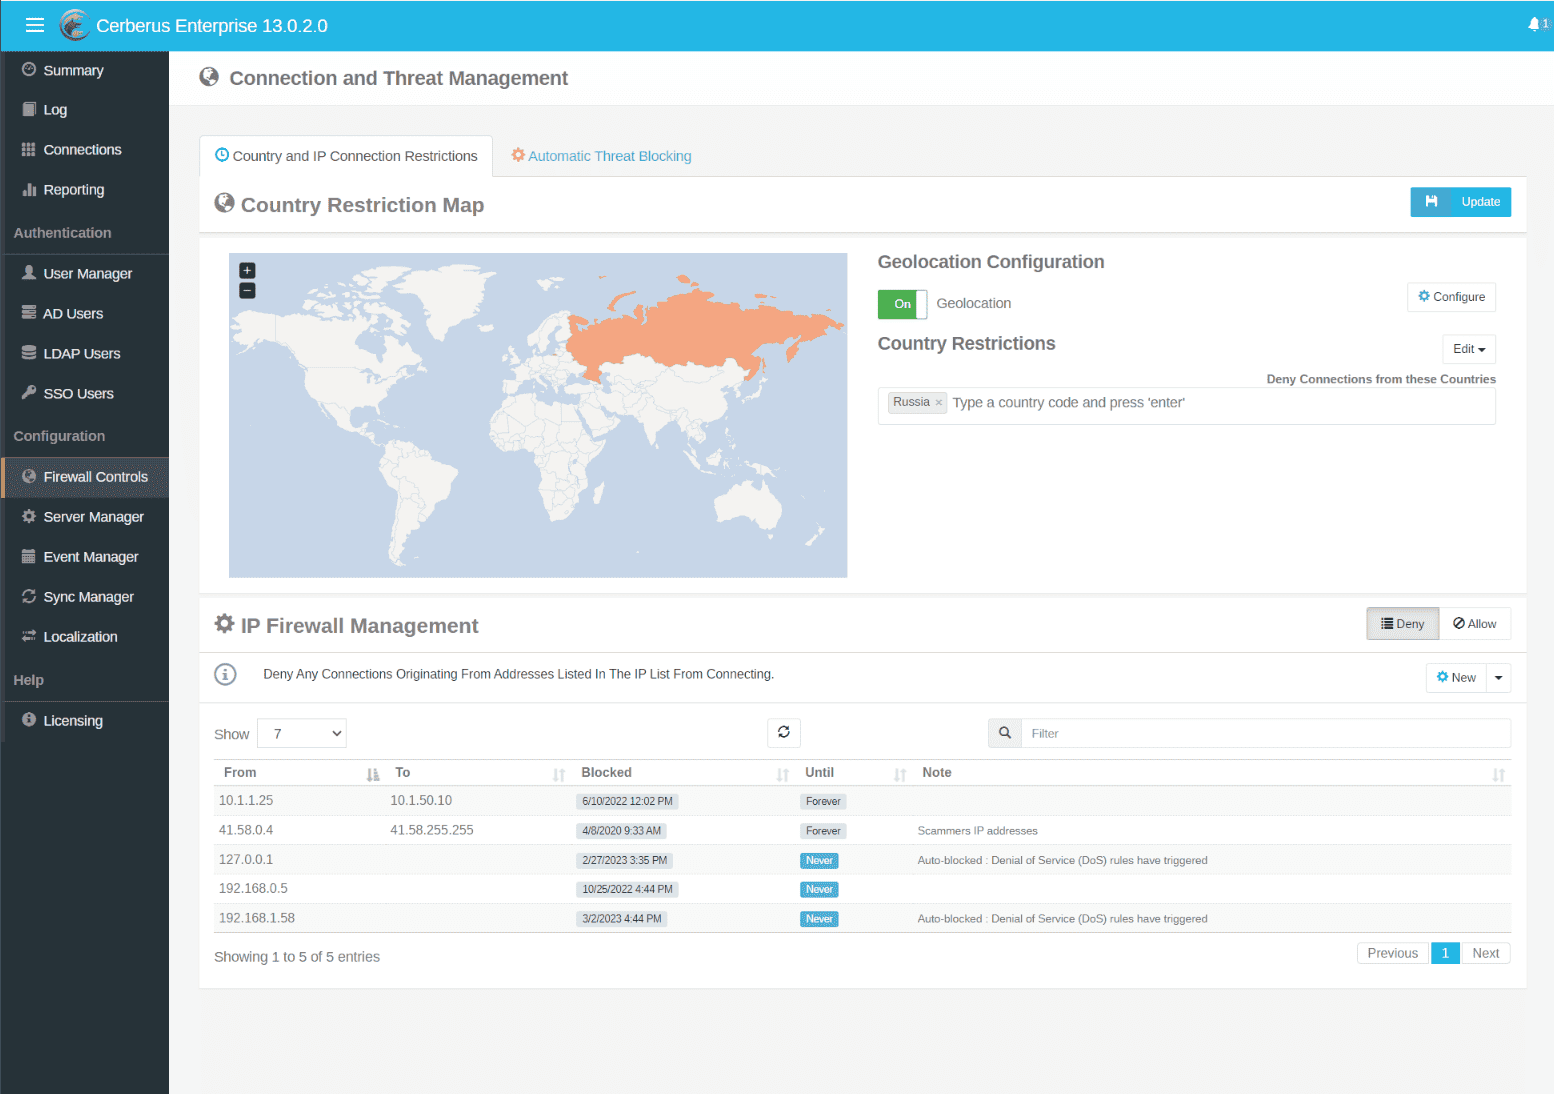Open AD Users page
The height and width of the screenshot is (1094, 1554).
click(85, 314)
